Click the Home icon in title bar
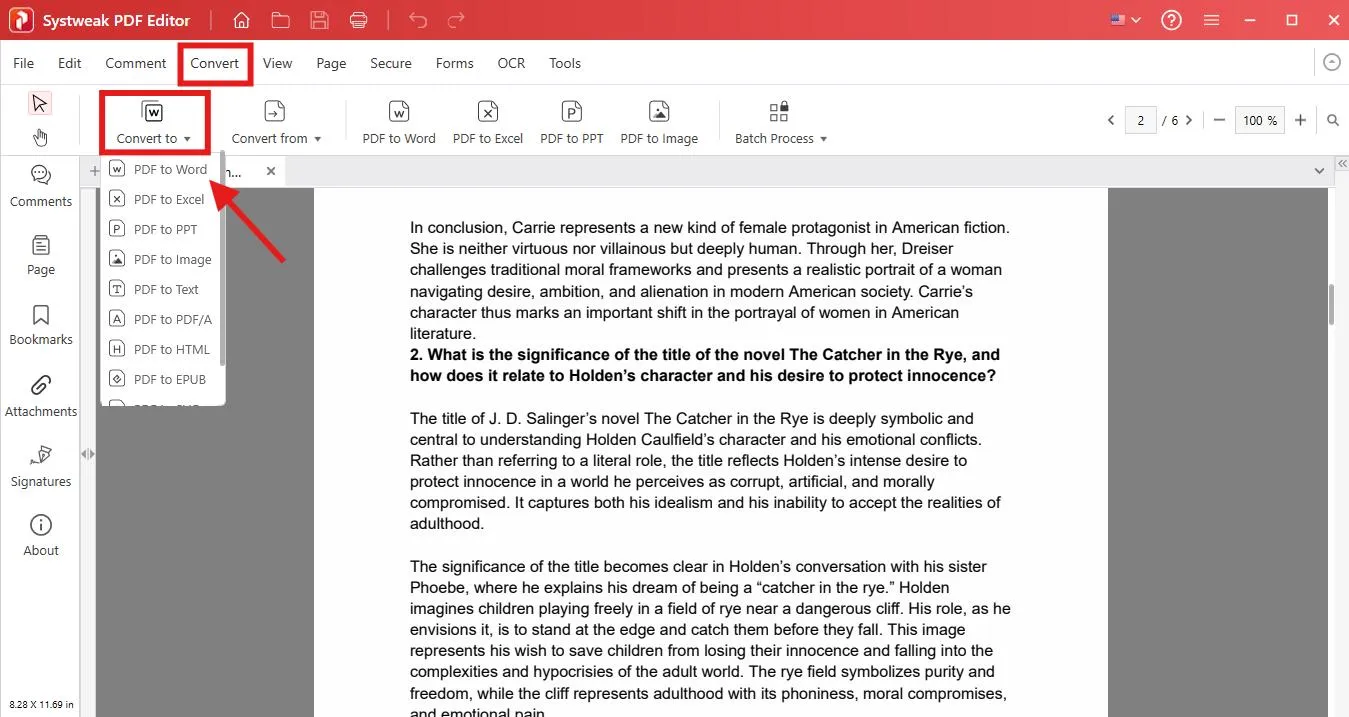Screen dimensions: 1349x717 [x=241, y=20]
